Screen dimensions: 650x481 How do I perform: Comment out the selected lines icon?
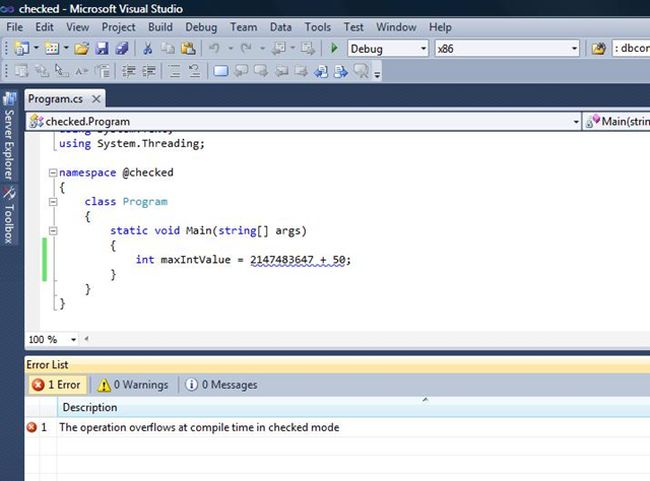(175, 71)
